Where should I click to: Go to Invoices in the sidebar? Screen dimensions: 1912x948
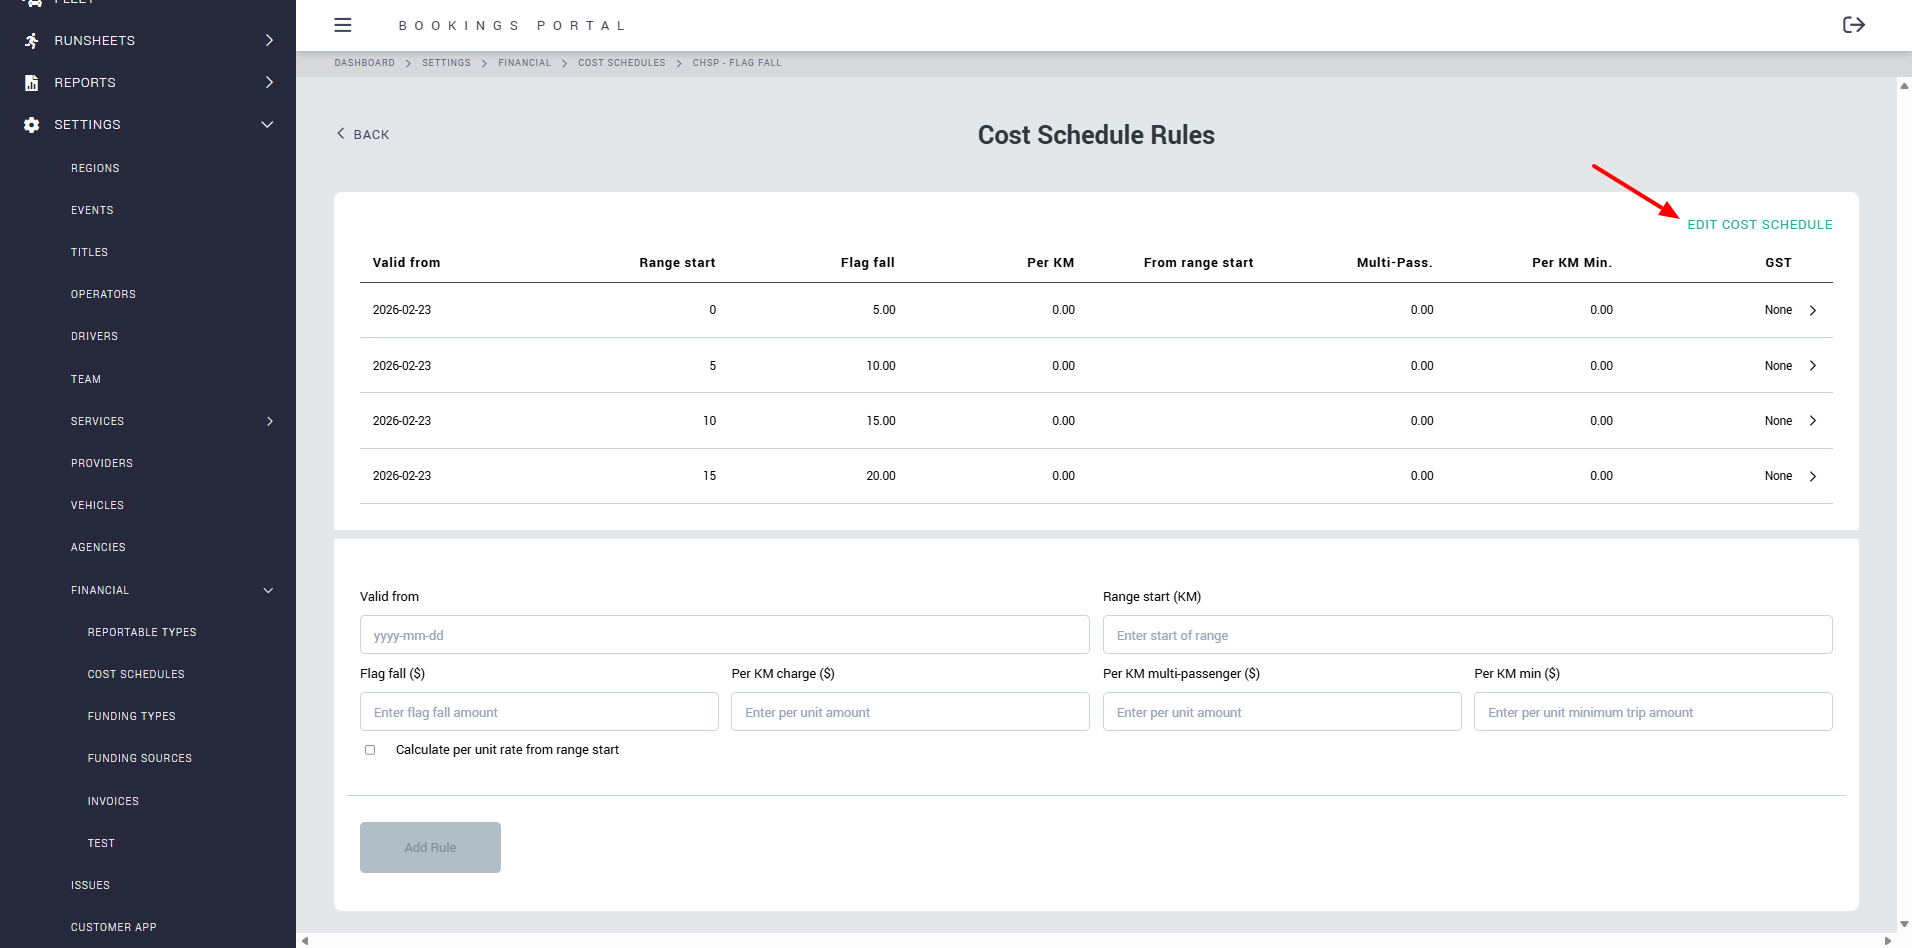(x=113, y=801)
